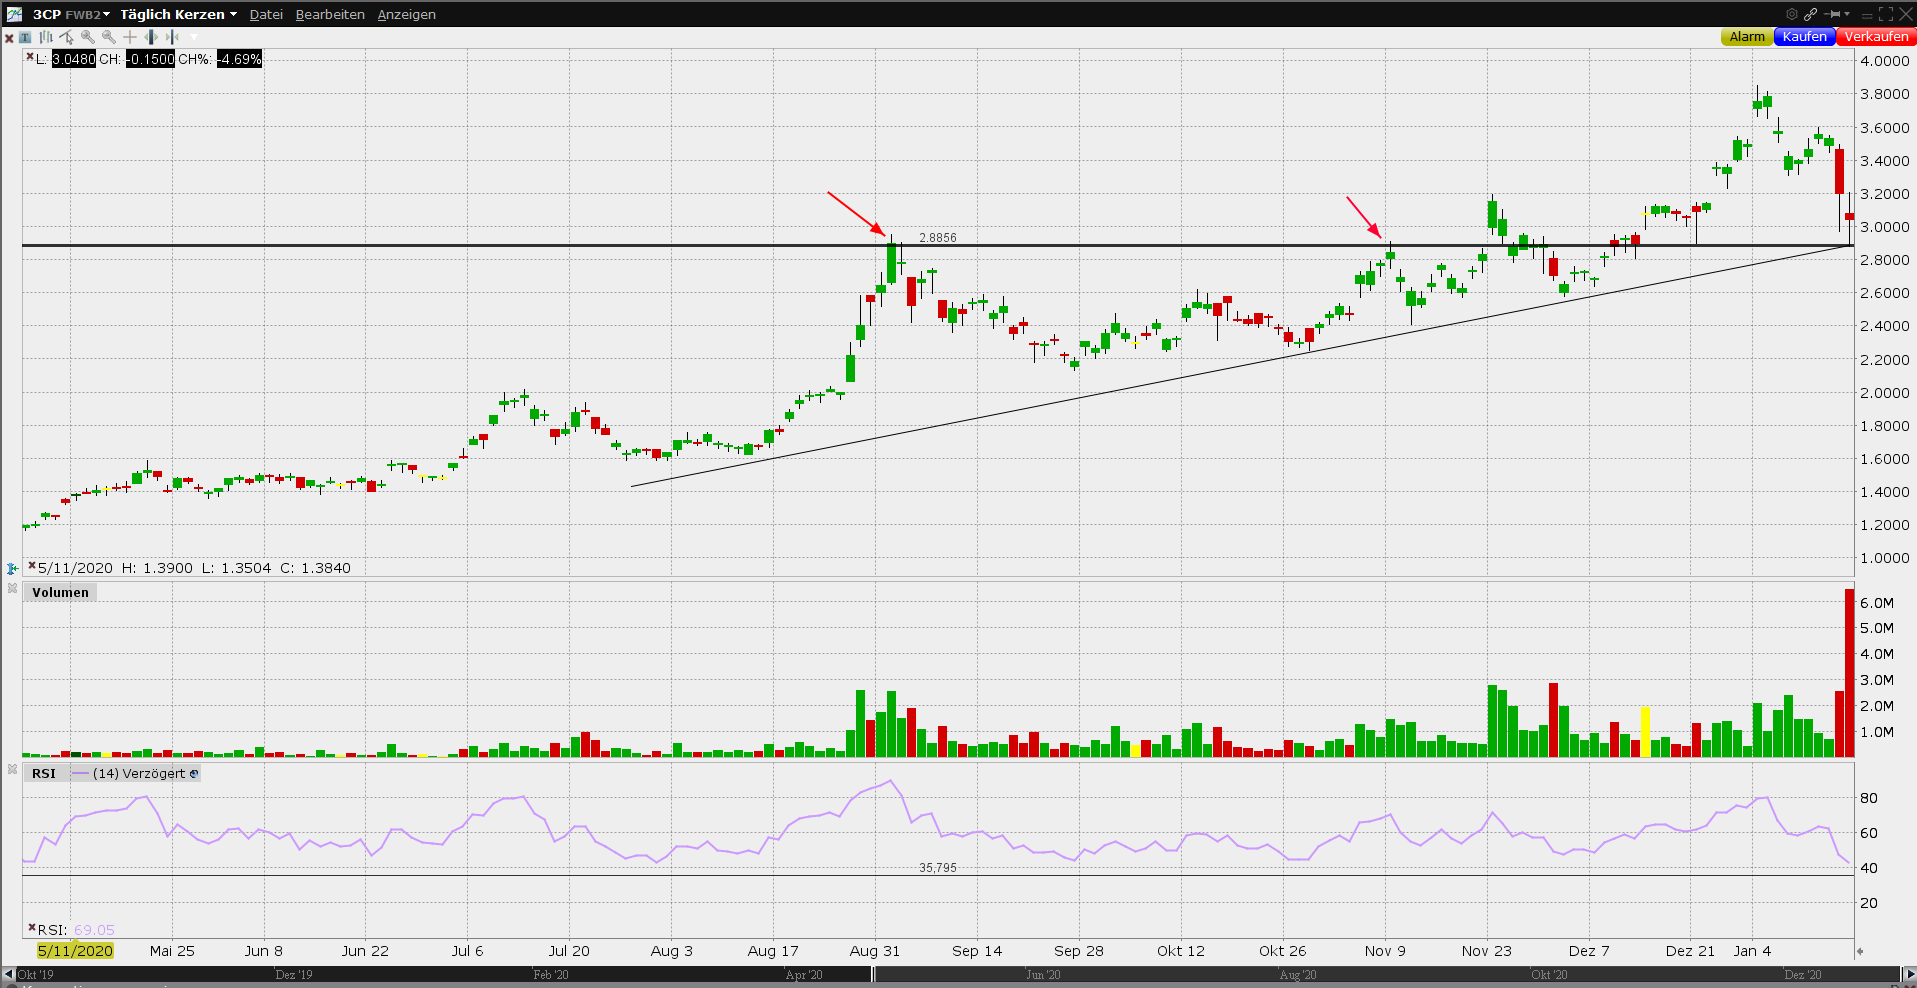Open the Täglich Kerzen timeframe dropdown
This screenshot has width=1917, height=988.
point(178,14)
